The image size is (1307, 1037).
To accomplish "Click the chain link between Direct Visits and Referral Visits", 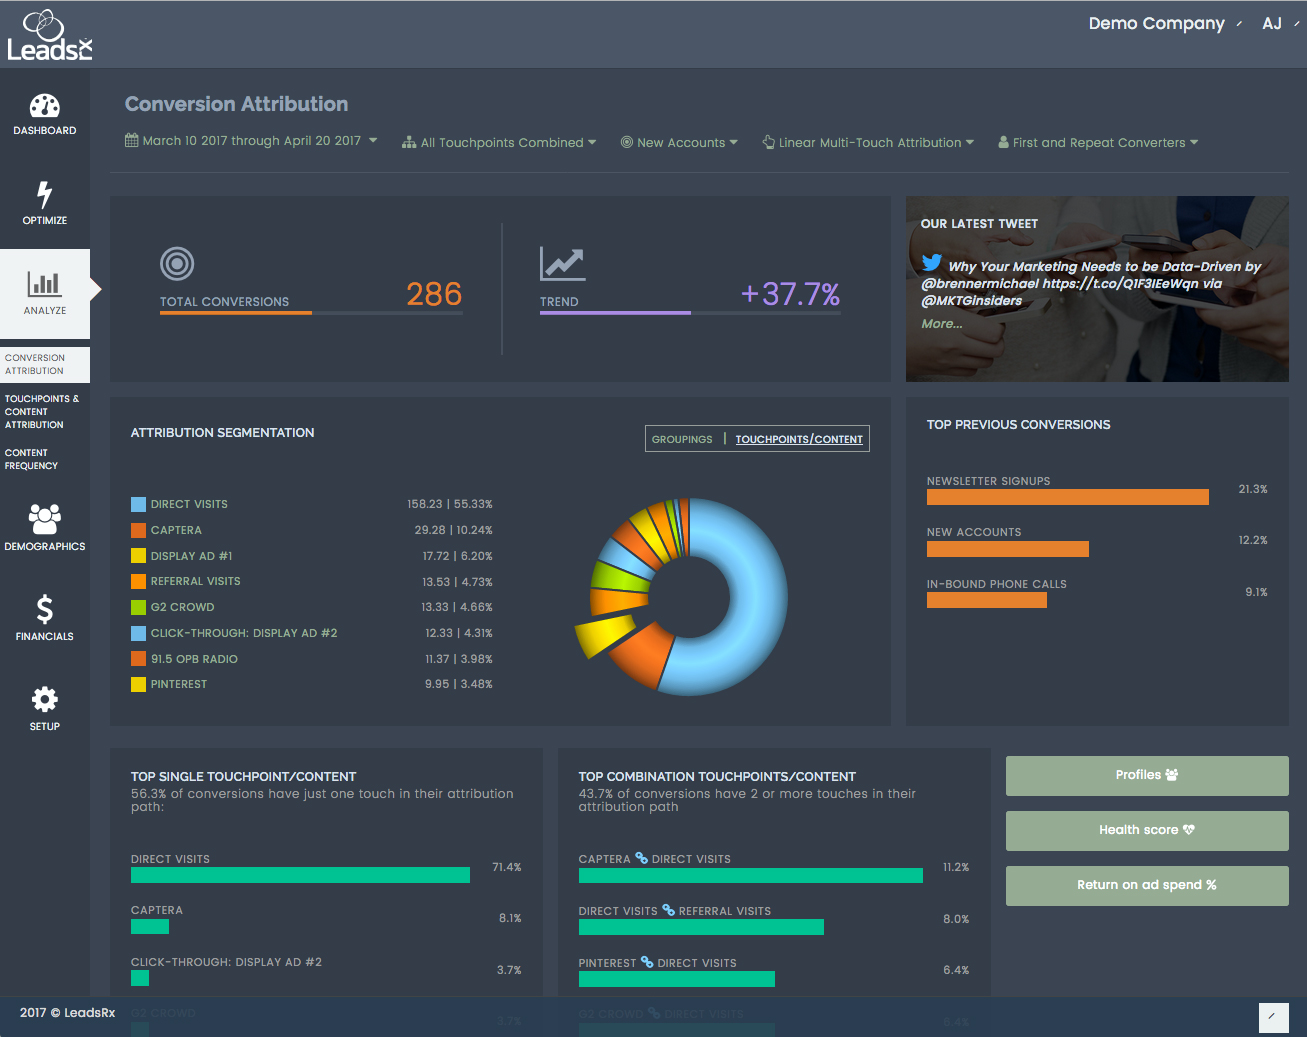I will (x=668, y=910).
